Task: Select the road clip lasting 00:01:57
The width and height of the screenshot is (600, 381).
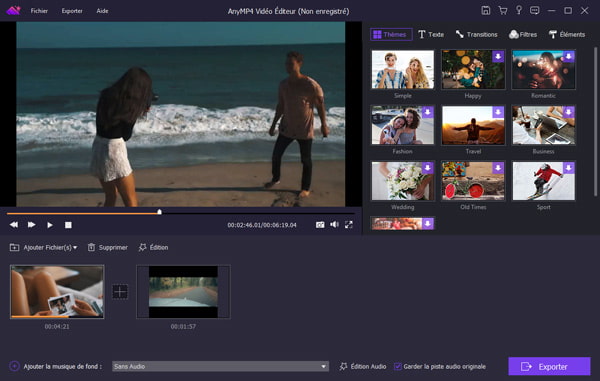Action: click(x=183, y=291)
